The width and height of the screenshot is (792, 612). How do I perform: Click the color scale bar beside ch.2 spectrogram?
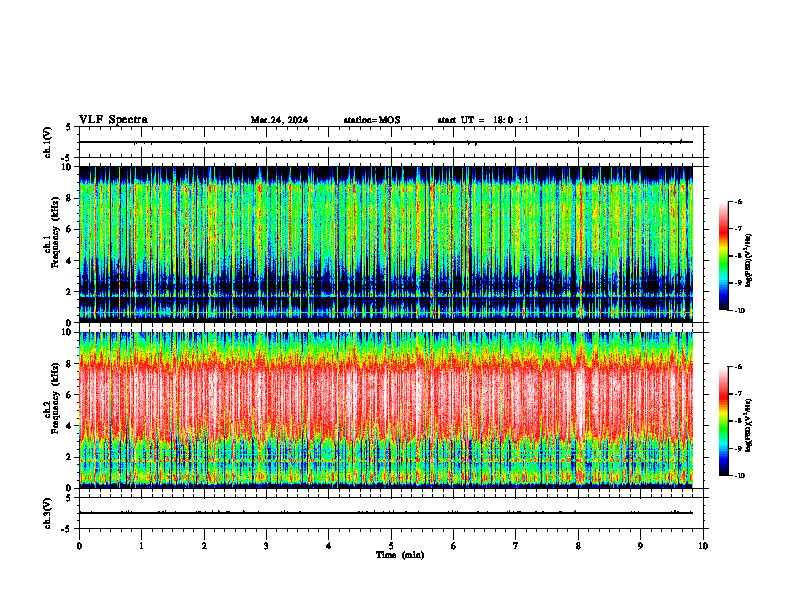tap(723, 421)
